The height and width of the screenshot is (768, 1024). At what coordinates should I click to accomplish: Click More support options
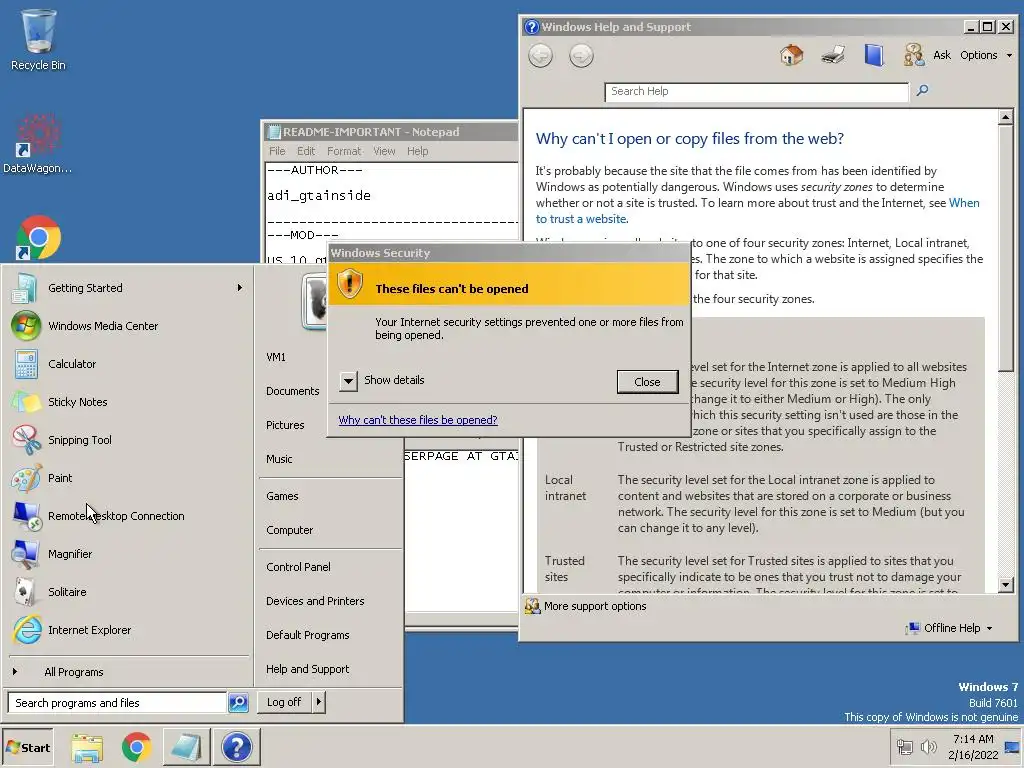click(x=586, y=606)
